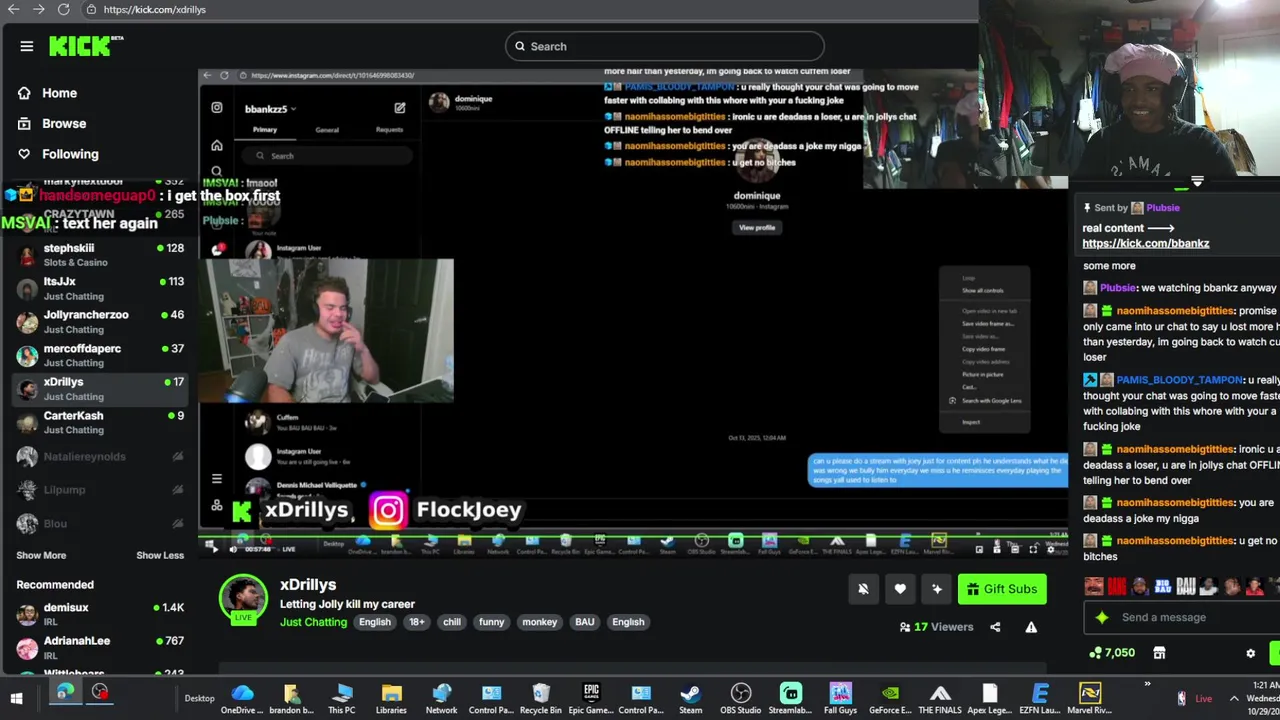
Task: Go back in browser
Action: [x=14, y=9]
